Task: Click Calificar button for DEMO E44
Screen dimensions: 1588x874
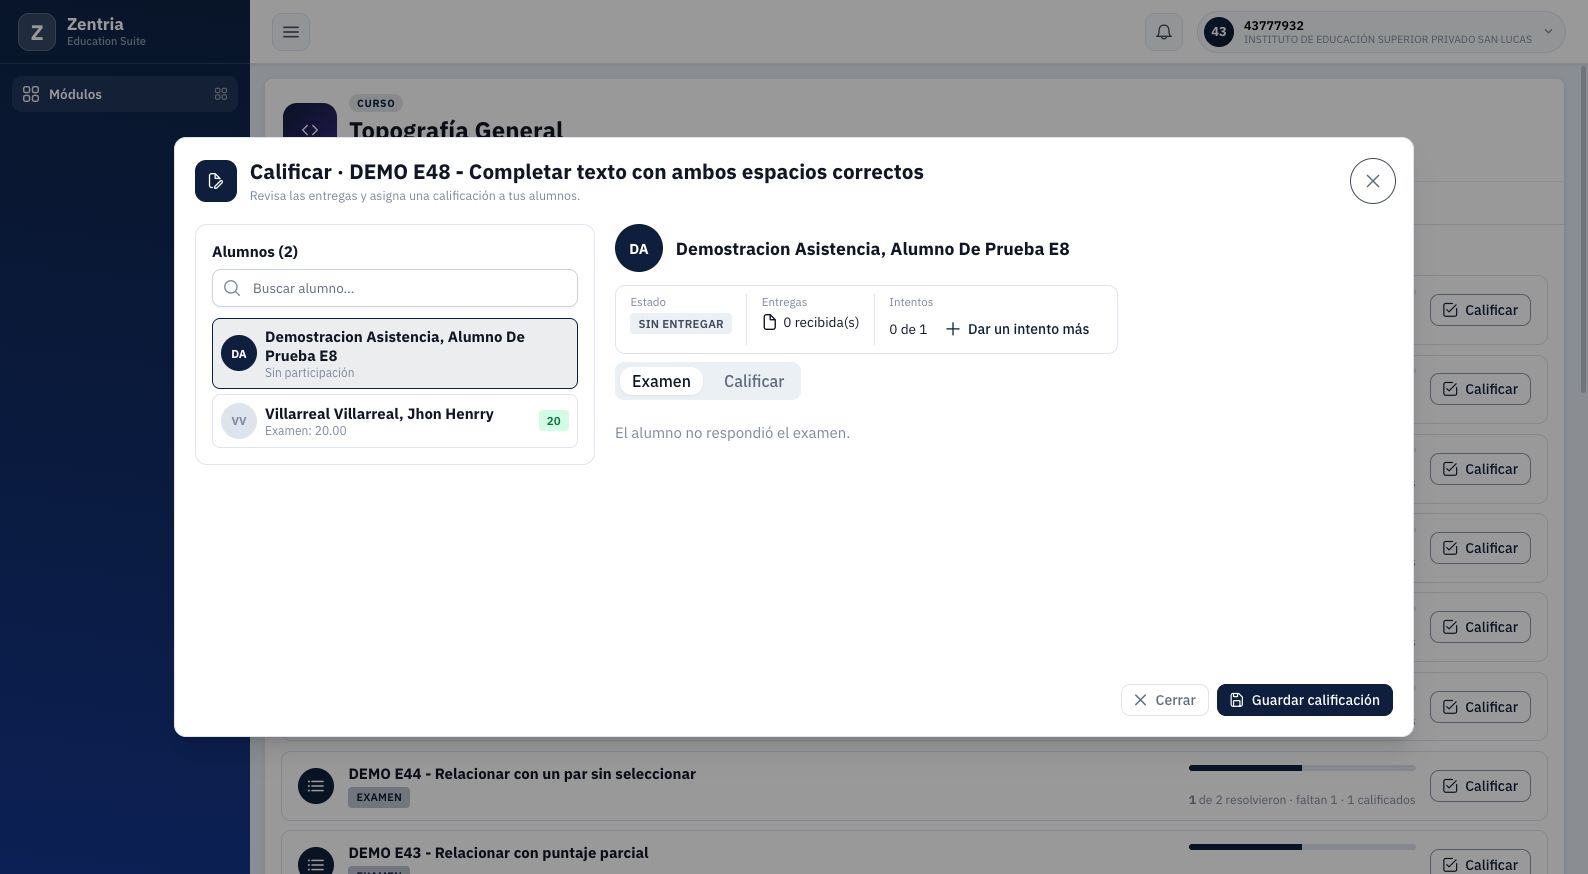Action: pyautogui.click(x=1480, y=786)
